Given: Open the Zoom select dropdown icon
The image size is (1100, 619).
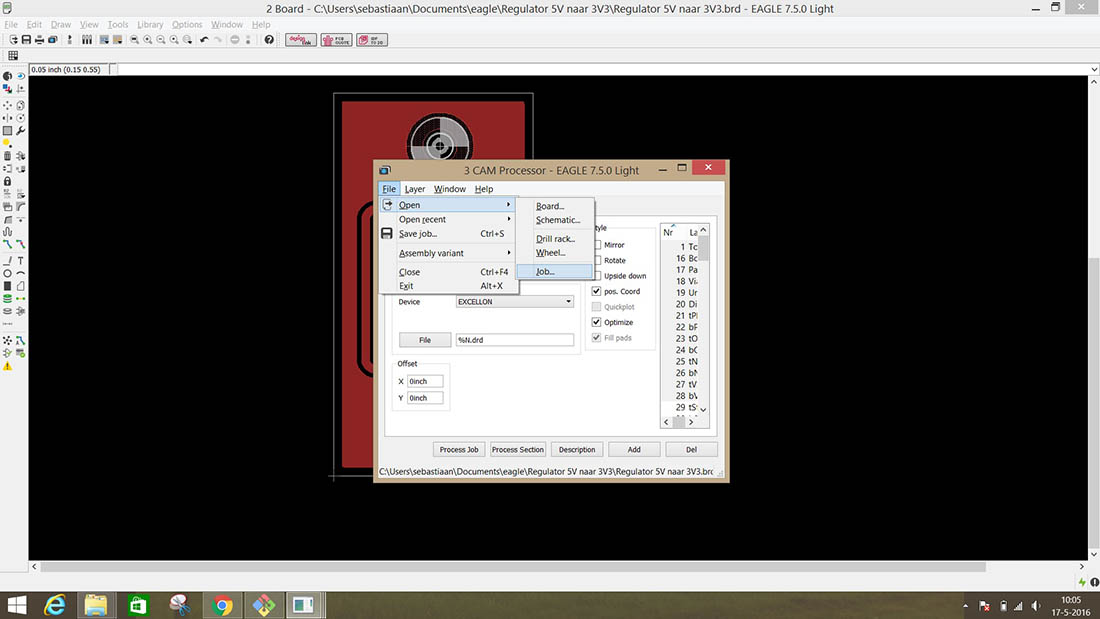Looking at the screenshot, I should [187, 40].
